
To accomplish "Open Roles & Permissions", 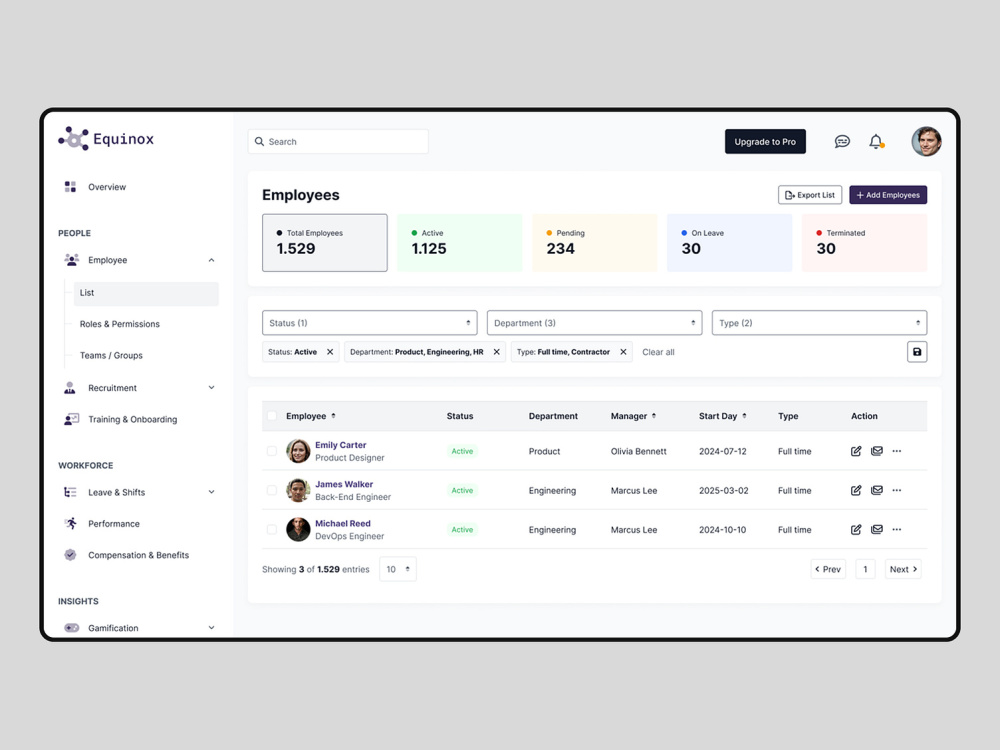I will click(119, 324).
